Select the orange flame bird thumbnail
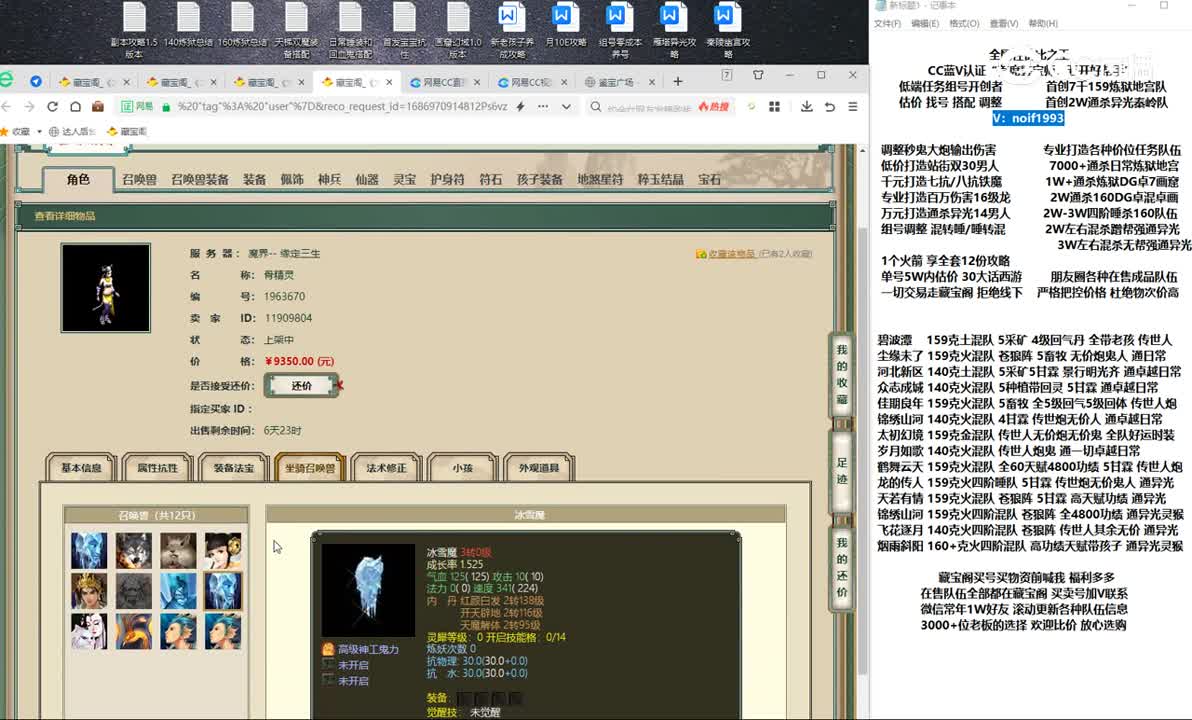Viewport: 1192px width, 720px height. tap(133, 631)
